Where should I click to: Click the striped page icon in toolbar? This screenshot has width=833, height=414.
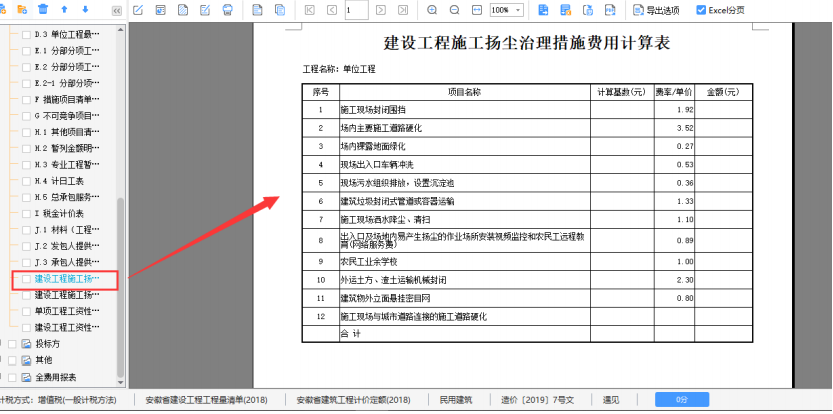pos(183,10)
